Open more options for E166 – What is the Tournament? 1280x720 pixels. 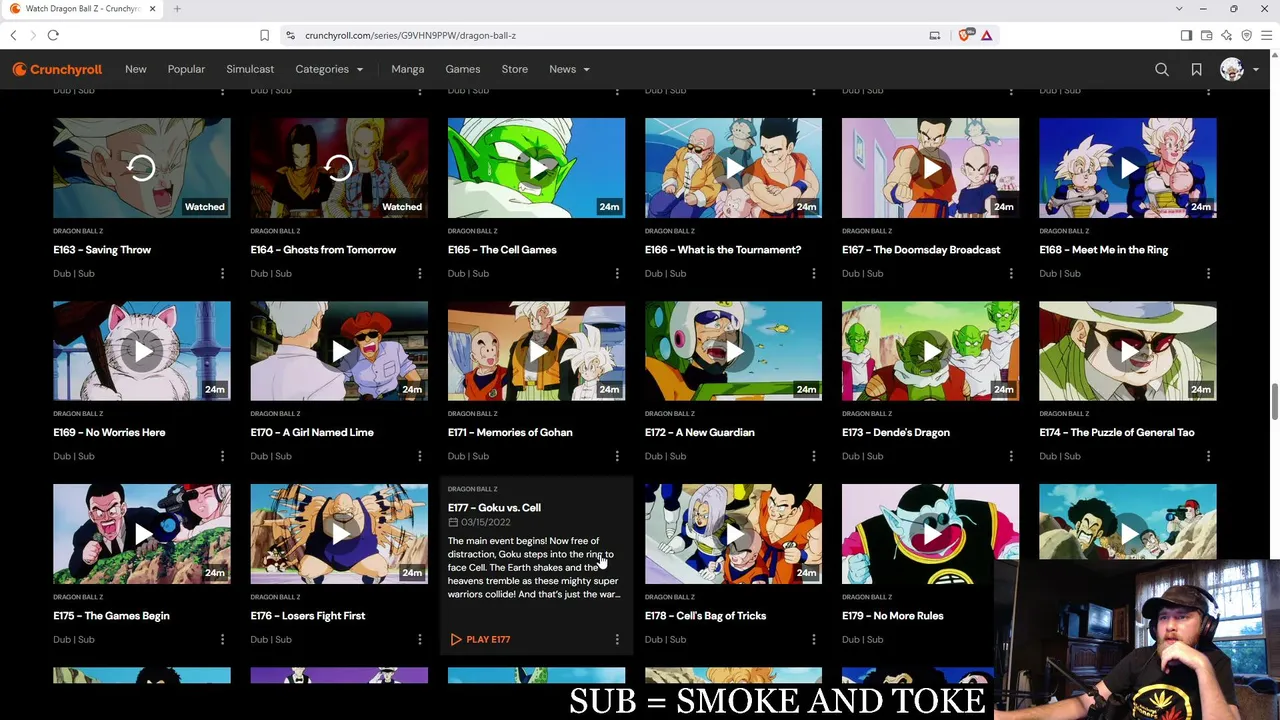813,273
